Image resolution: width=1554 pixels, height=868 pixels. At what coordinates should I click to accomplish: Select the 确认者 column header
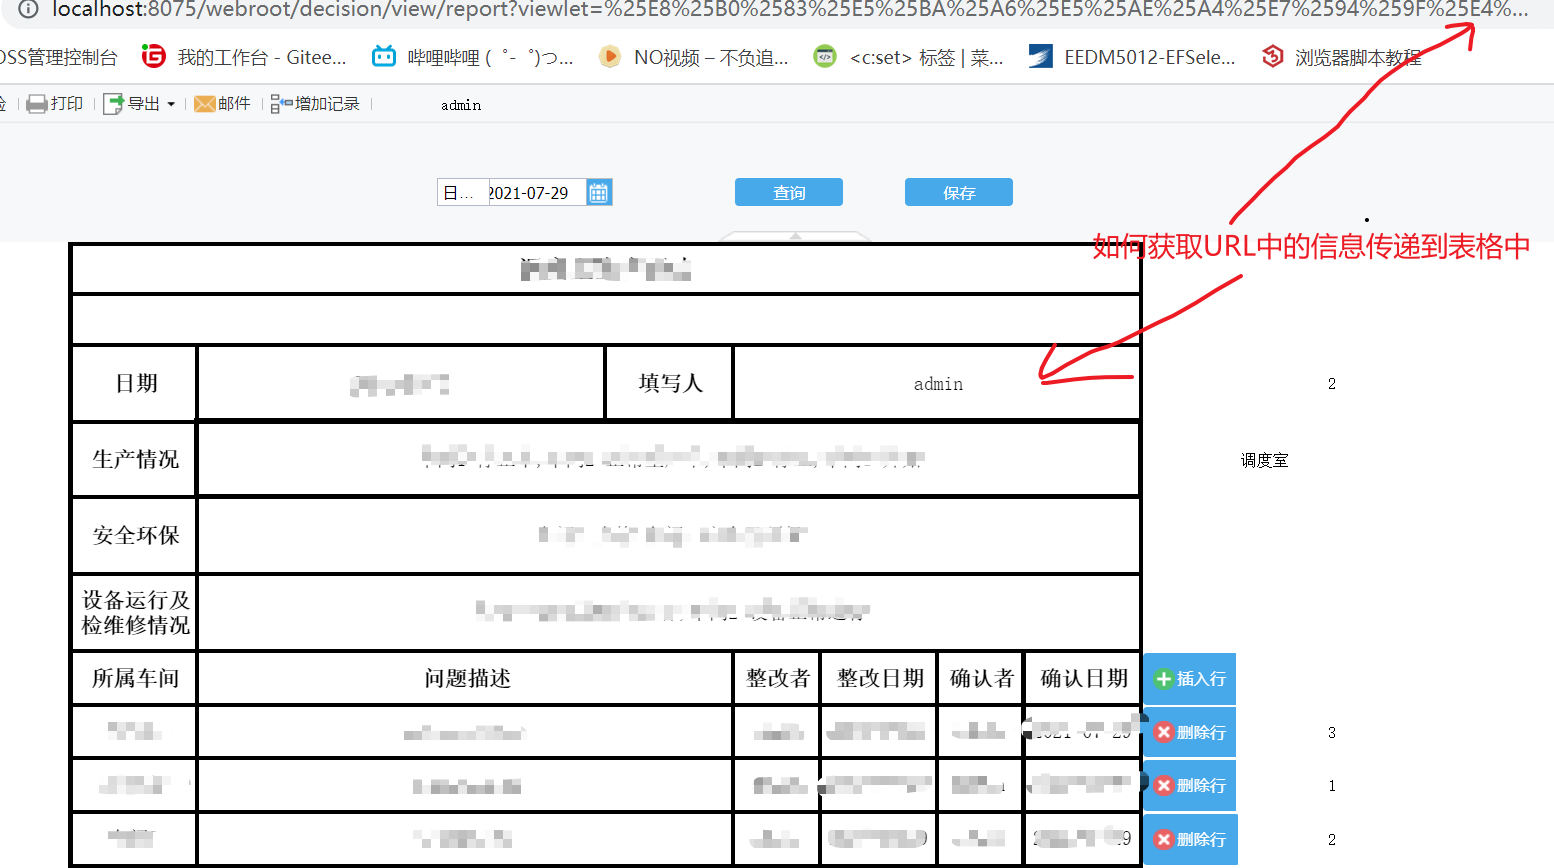pos(982,678)
